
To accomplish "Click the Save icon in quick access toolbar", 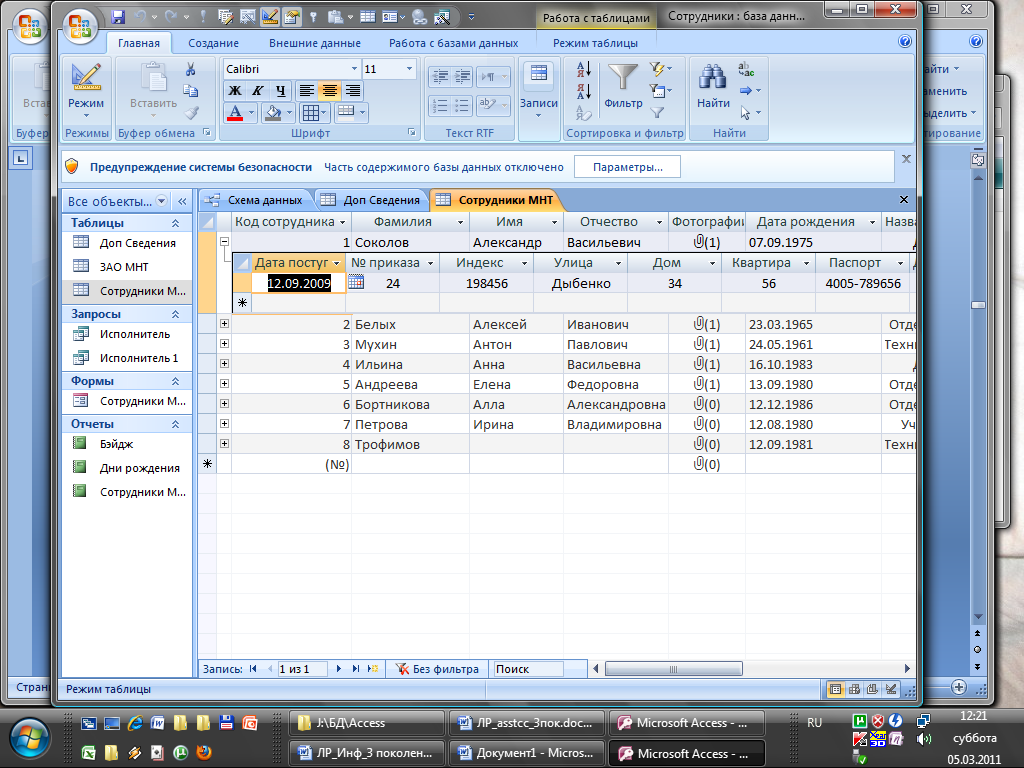I will [118, 17].
